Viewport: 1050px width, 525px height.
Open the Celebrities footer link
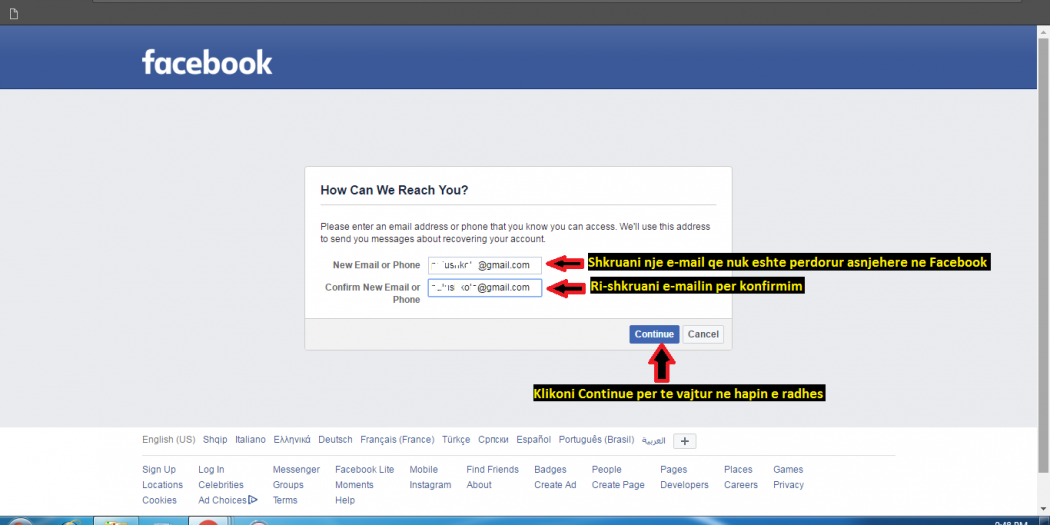[x=221, y=485]
